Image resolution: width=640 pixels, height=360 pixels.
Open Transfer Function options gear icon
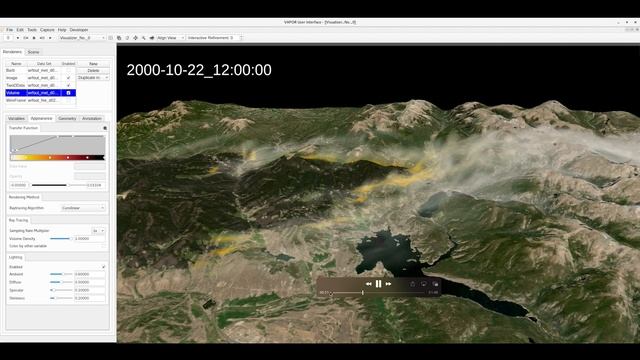pyautogui.click(x=105, y=128)
